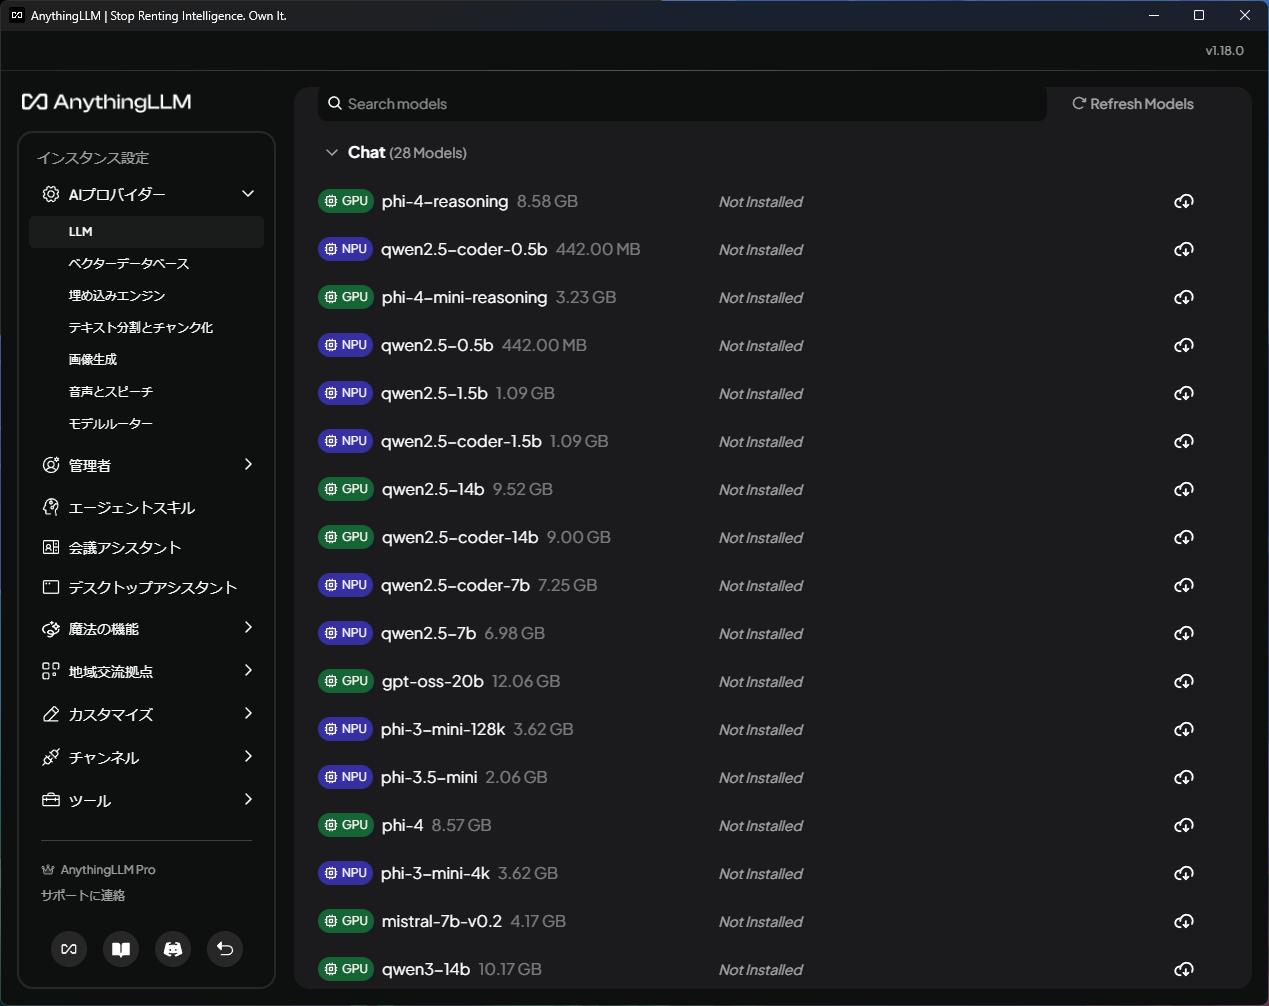This screenshot has width=1269, height=1006.
Task: Click the v1.18.0 version label
Action: [1225, 51]
